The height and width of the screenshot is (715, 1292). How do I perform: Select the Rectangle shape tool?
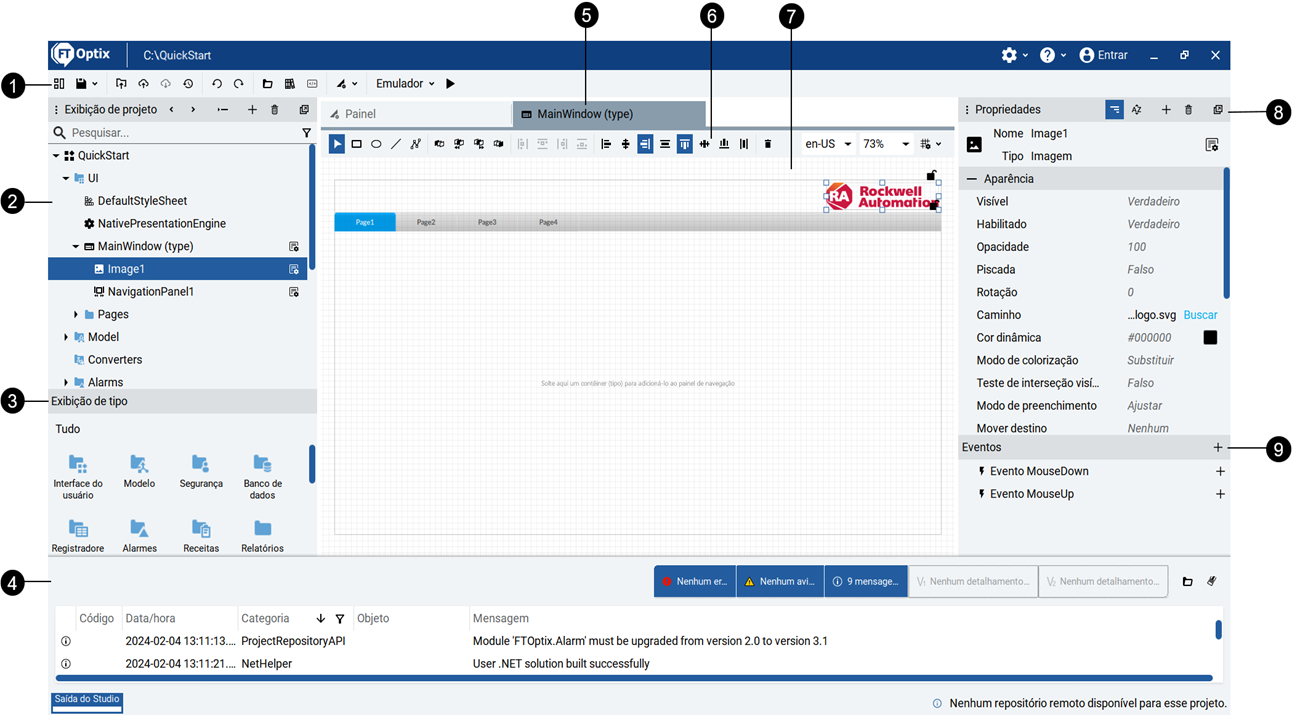(x=357, y=143)
